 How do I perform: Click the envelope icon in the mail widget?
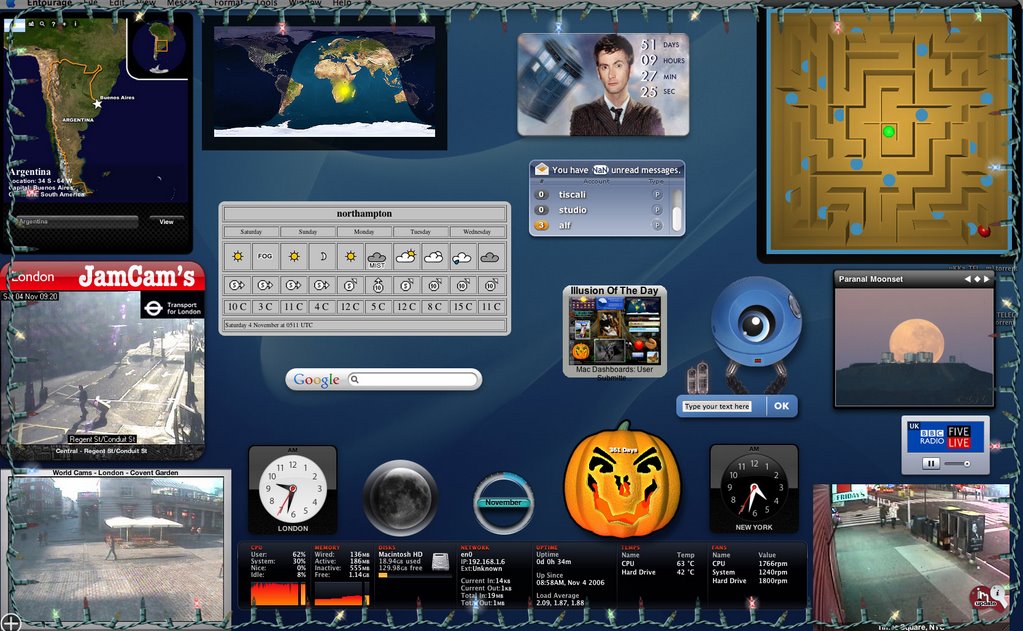pyautogui.click(x=542, y=170)
